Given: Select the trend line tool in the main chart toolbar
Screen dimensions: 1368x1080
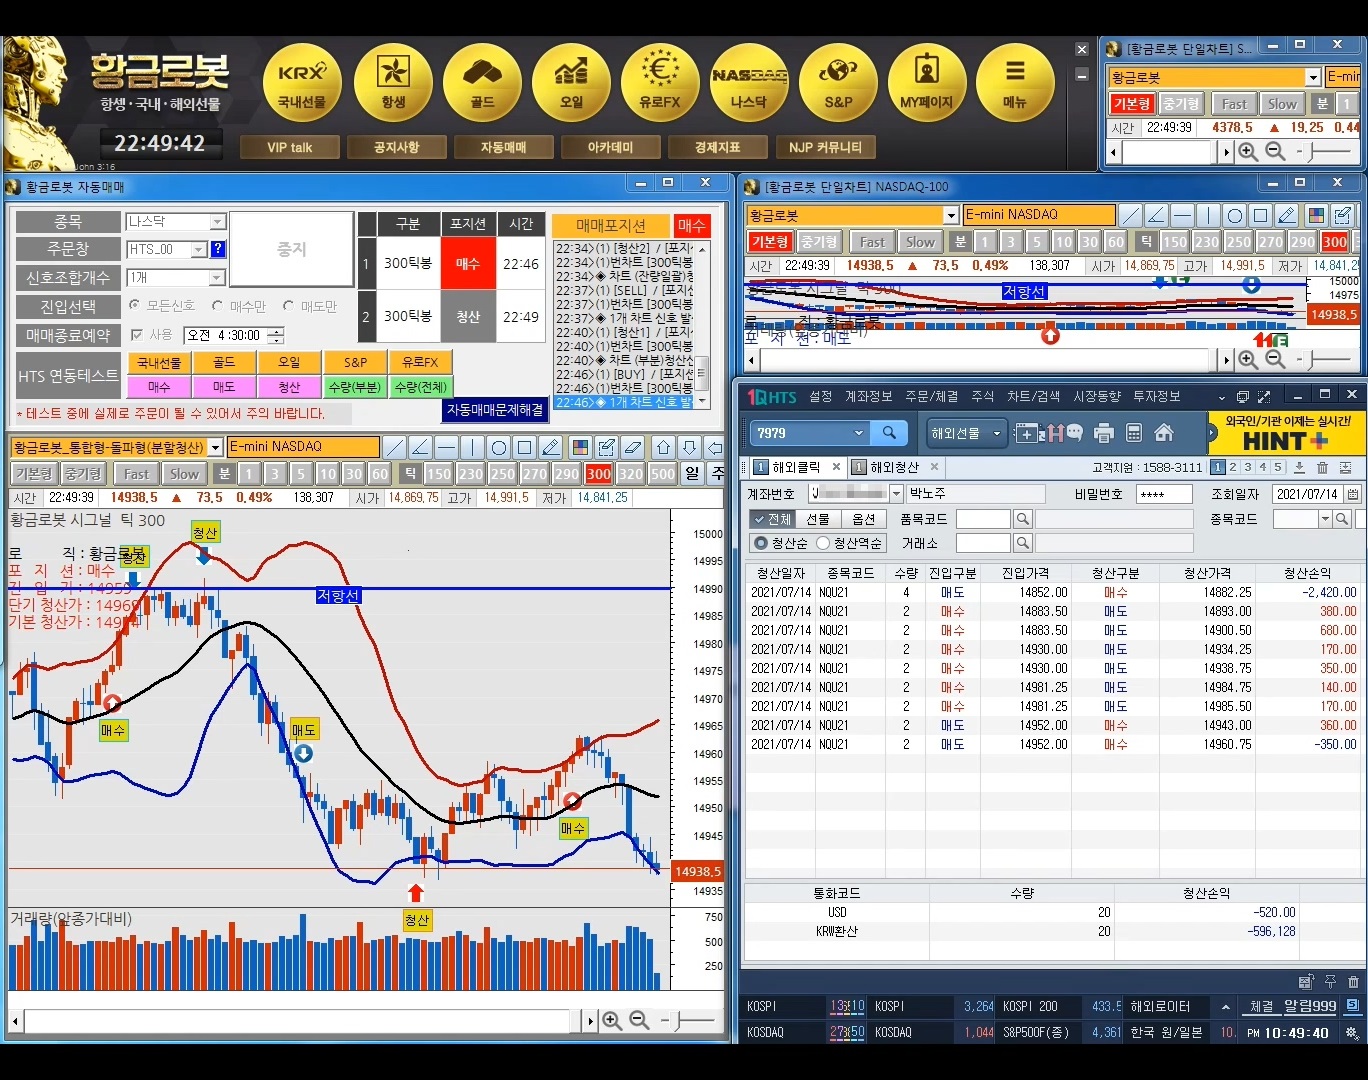Looking at the screenshot, I should pyautogui.click(x=395, y=447).
